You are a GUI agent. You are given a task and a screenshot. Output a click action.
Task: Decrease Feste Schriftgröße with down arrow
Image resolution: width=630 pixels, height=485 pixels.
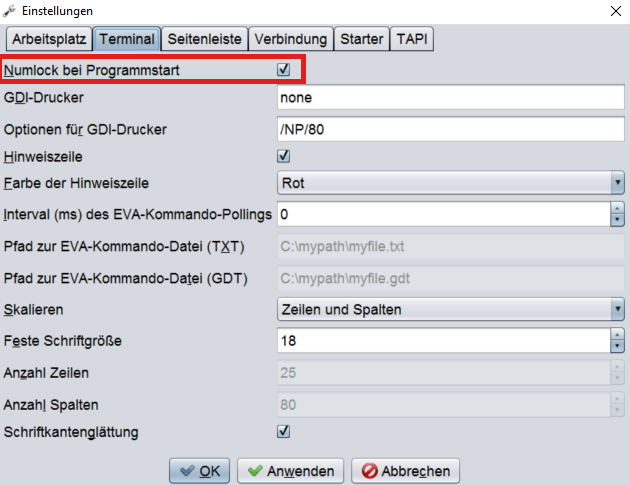click(617, 347)
